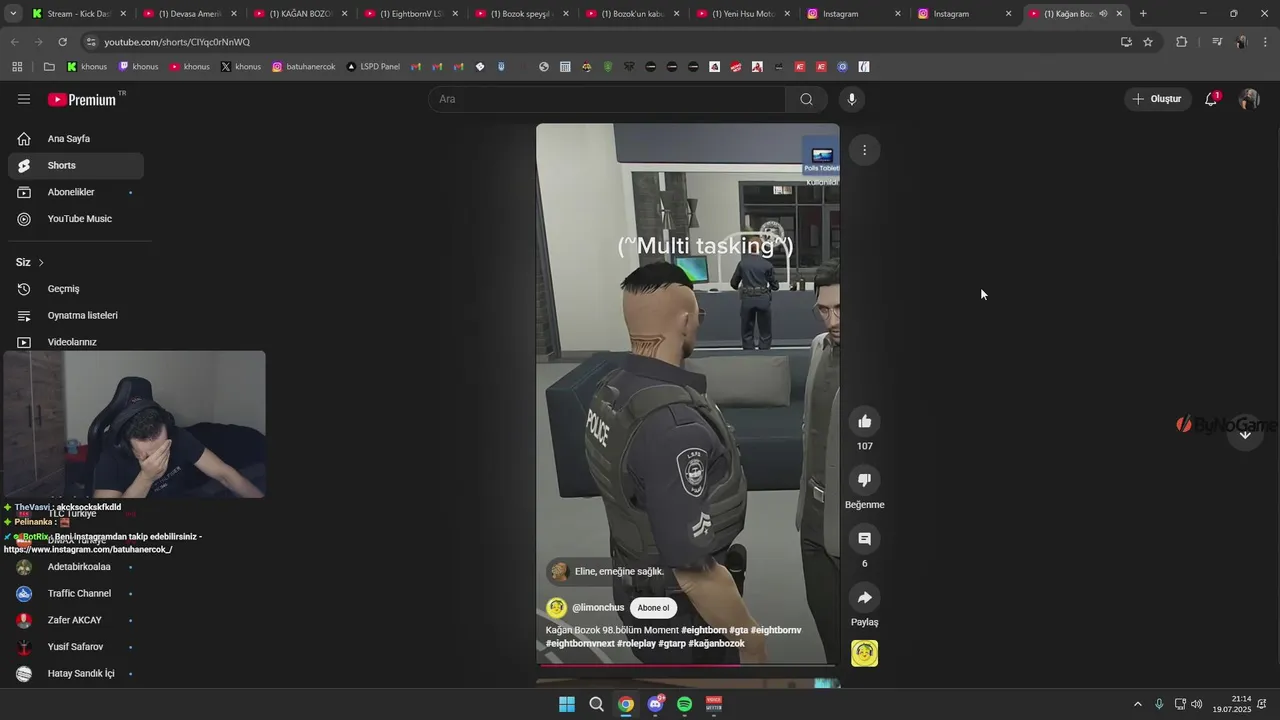This screenshot has width=1280, height=720.
Task: Open the account avatar menu
Action: [x=1249, y=99]
